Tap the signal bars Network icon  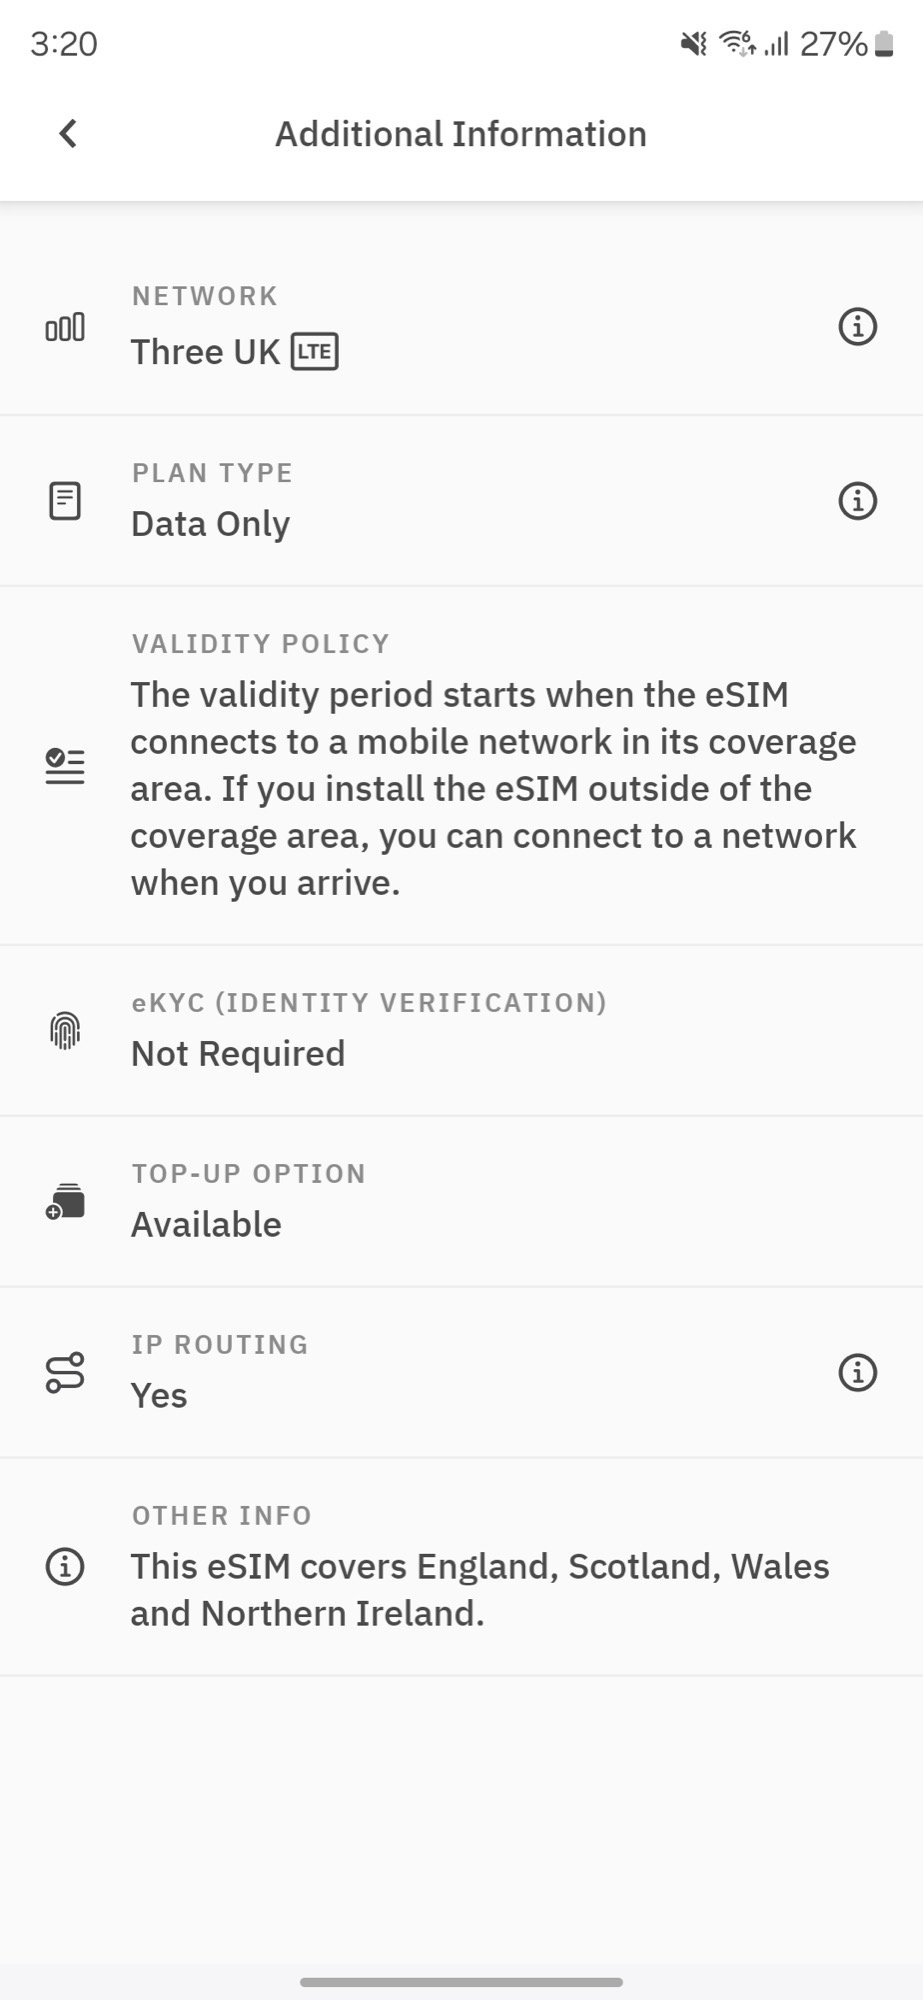[x=65, y=327]
